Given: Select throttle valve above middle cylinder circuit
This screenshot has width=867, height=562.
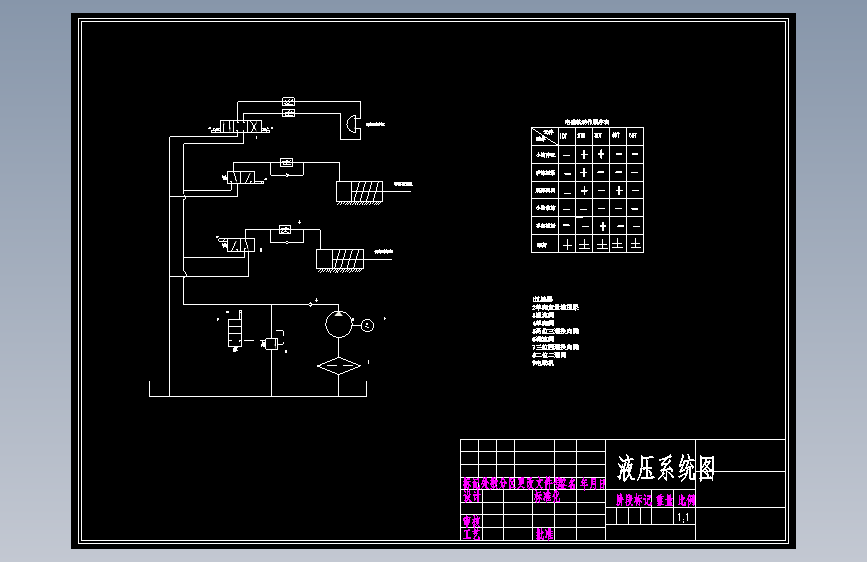Looking at the screenshot, I should [286, 163].
